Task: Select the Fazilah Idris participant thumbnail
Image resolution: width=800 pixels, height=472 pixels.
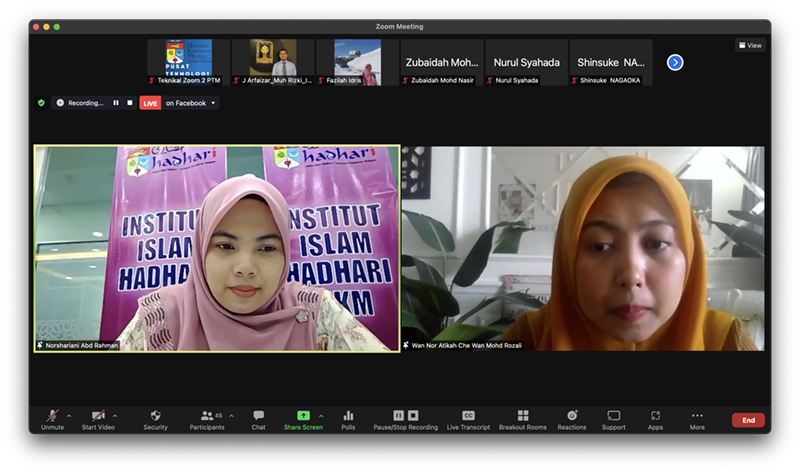Action: pos(357,62)
